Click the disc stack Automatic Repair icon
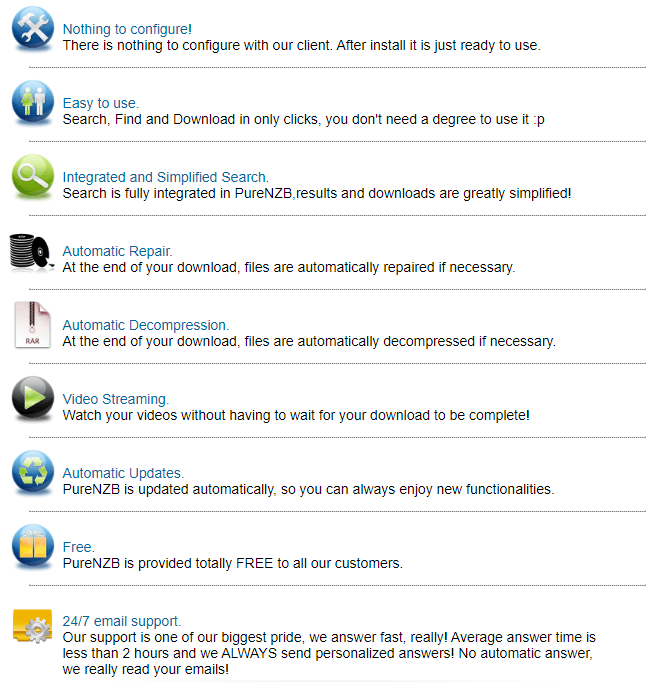Screen dimensions: 660x682 32,250
